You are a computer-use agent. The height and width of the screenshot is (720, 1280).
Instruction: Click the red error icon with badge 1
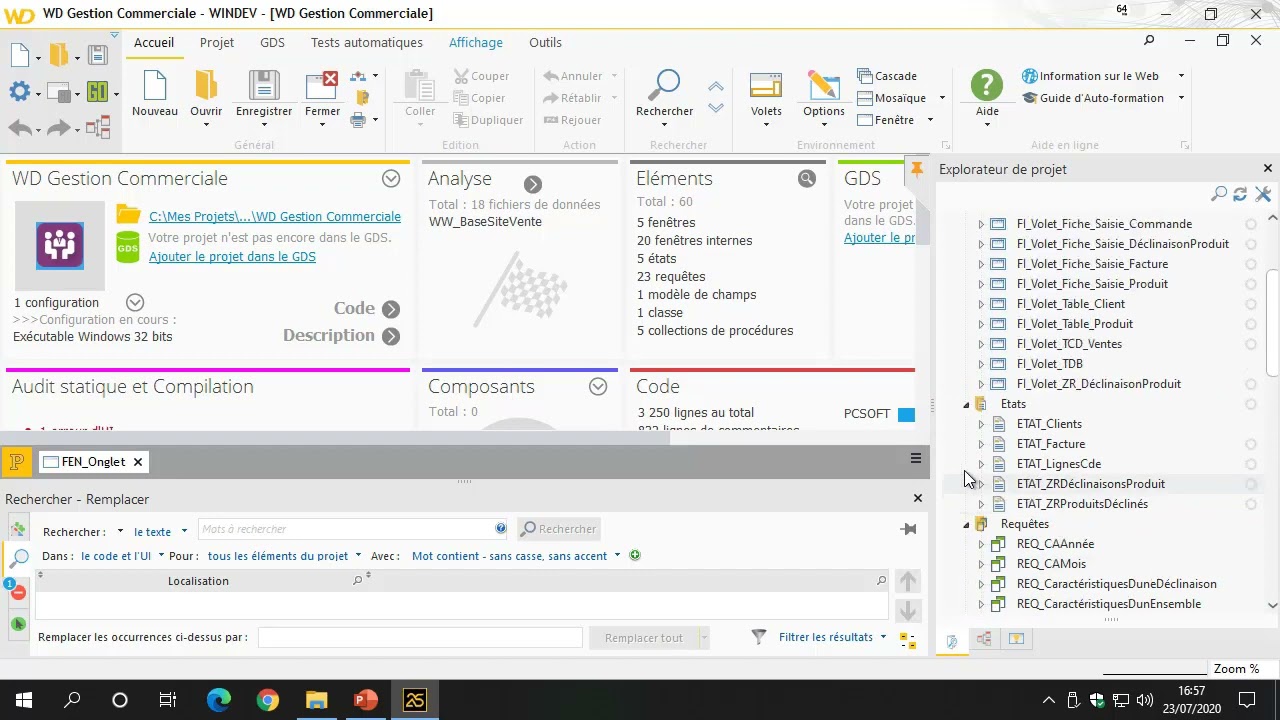(17, 591)
